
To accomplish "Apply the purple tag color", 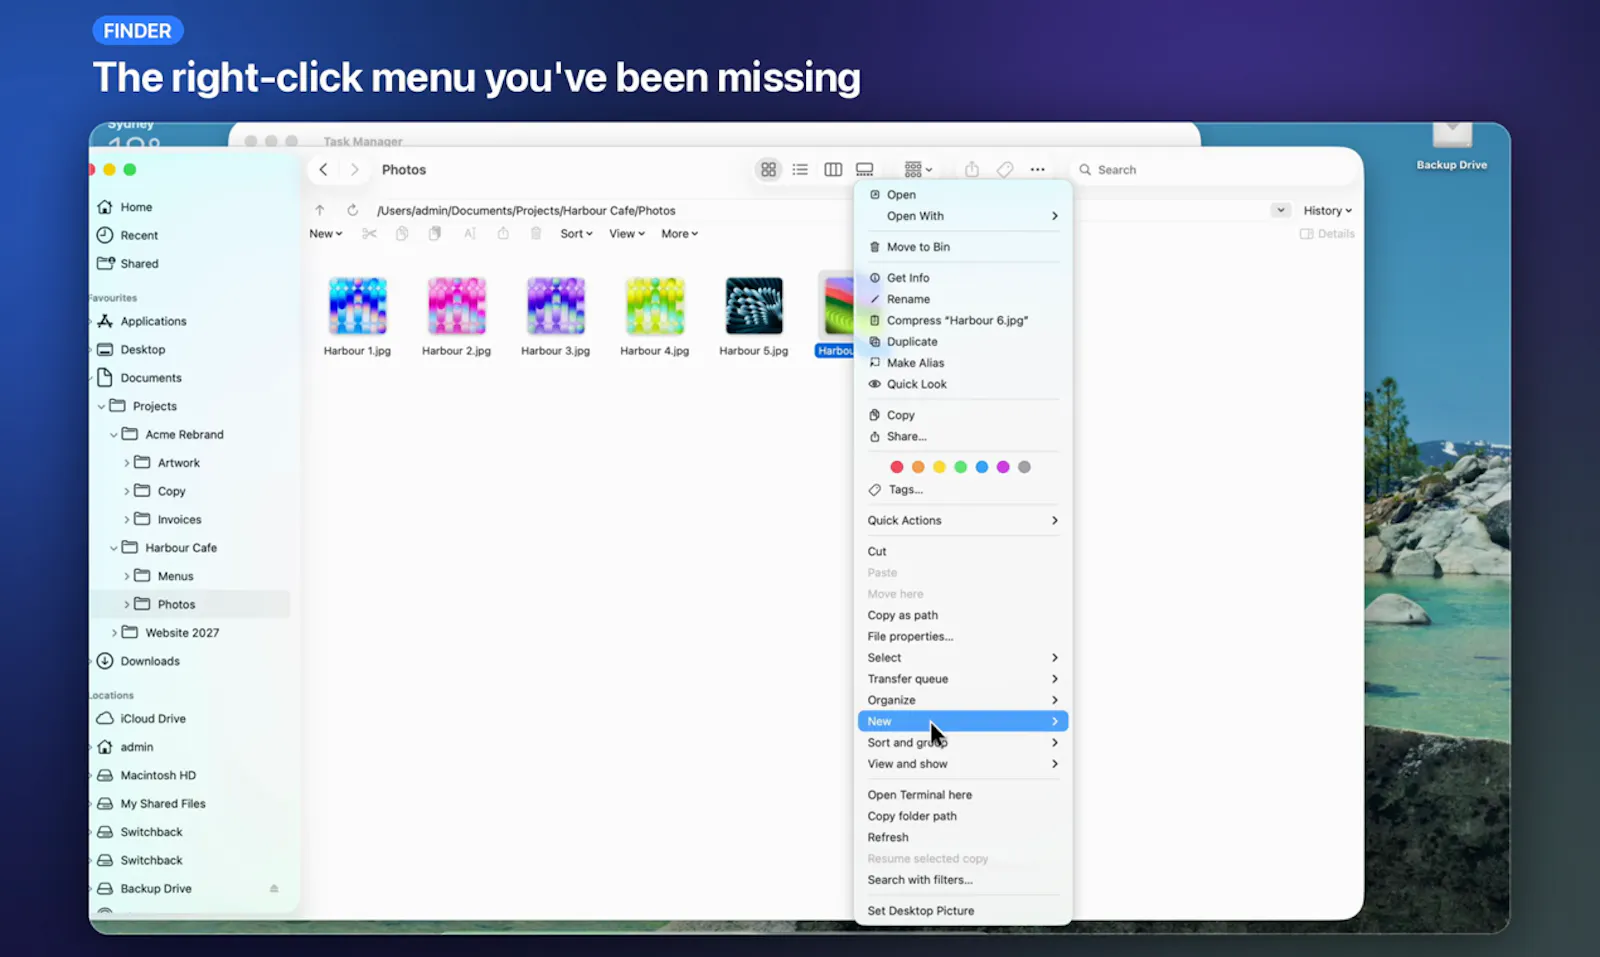I will [x=1003, y=467].
